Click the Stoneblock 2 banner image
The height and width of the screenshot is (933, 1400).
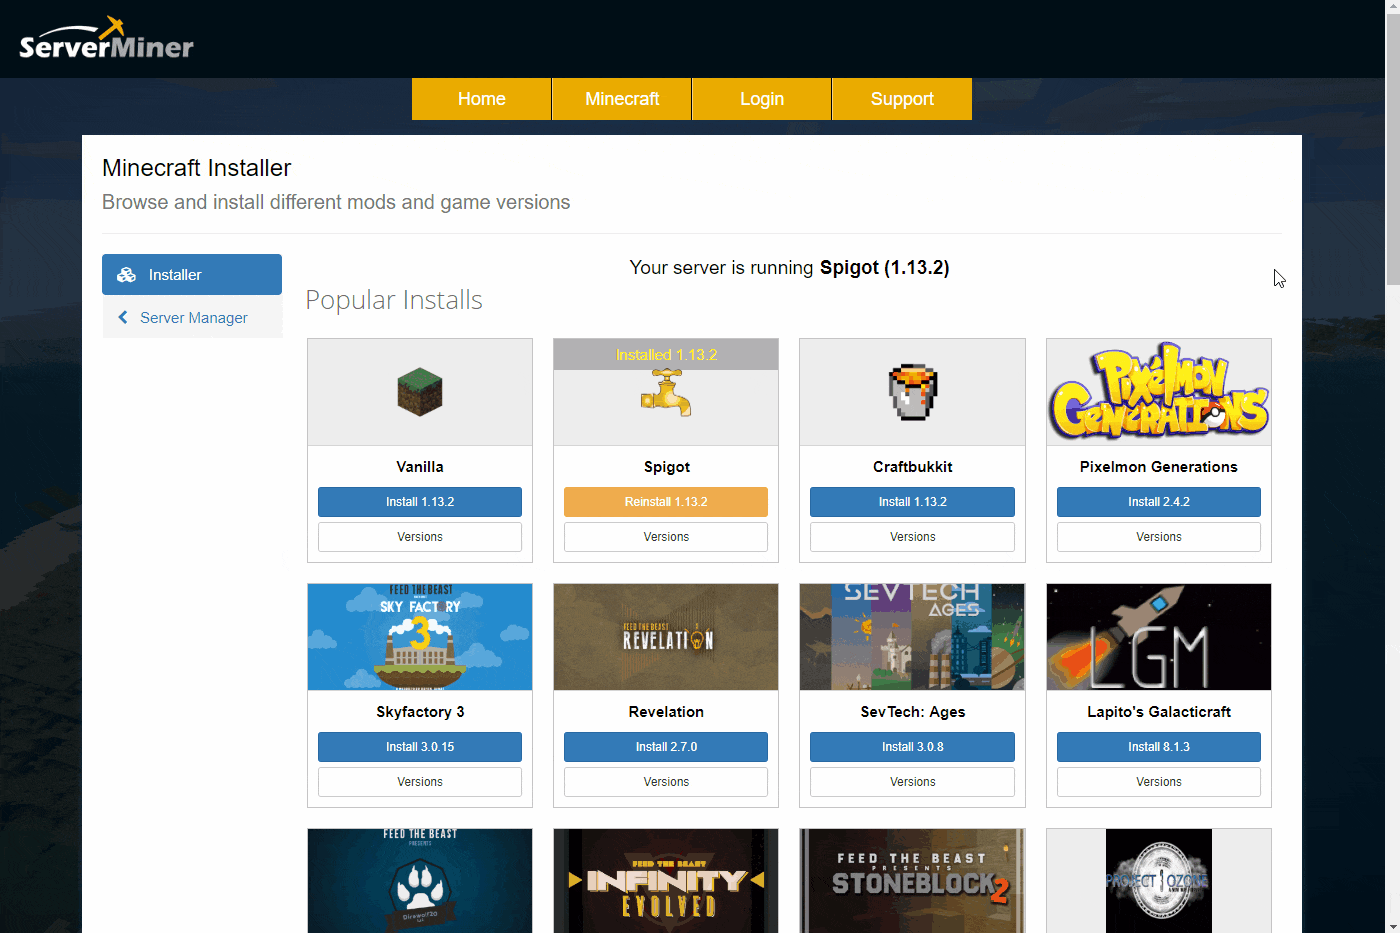[913, 881]
